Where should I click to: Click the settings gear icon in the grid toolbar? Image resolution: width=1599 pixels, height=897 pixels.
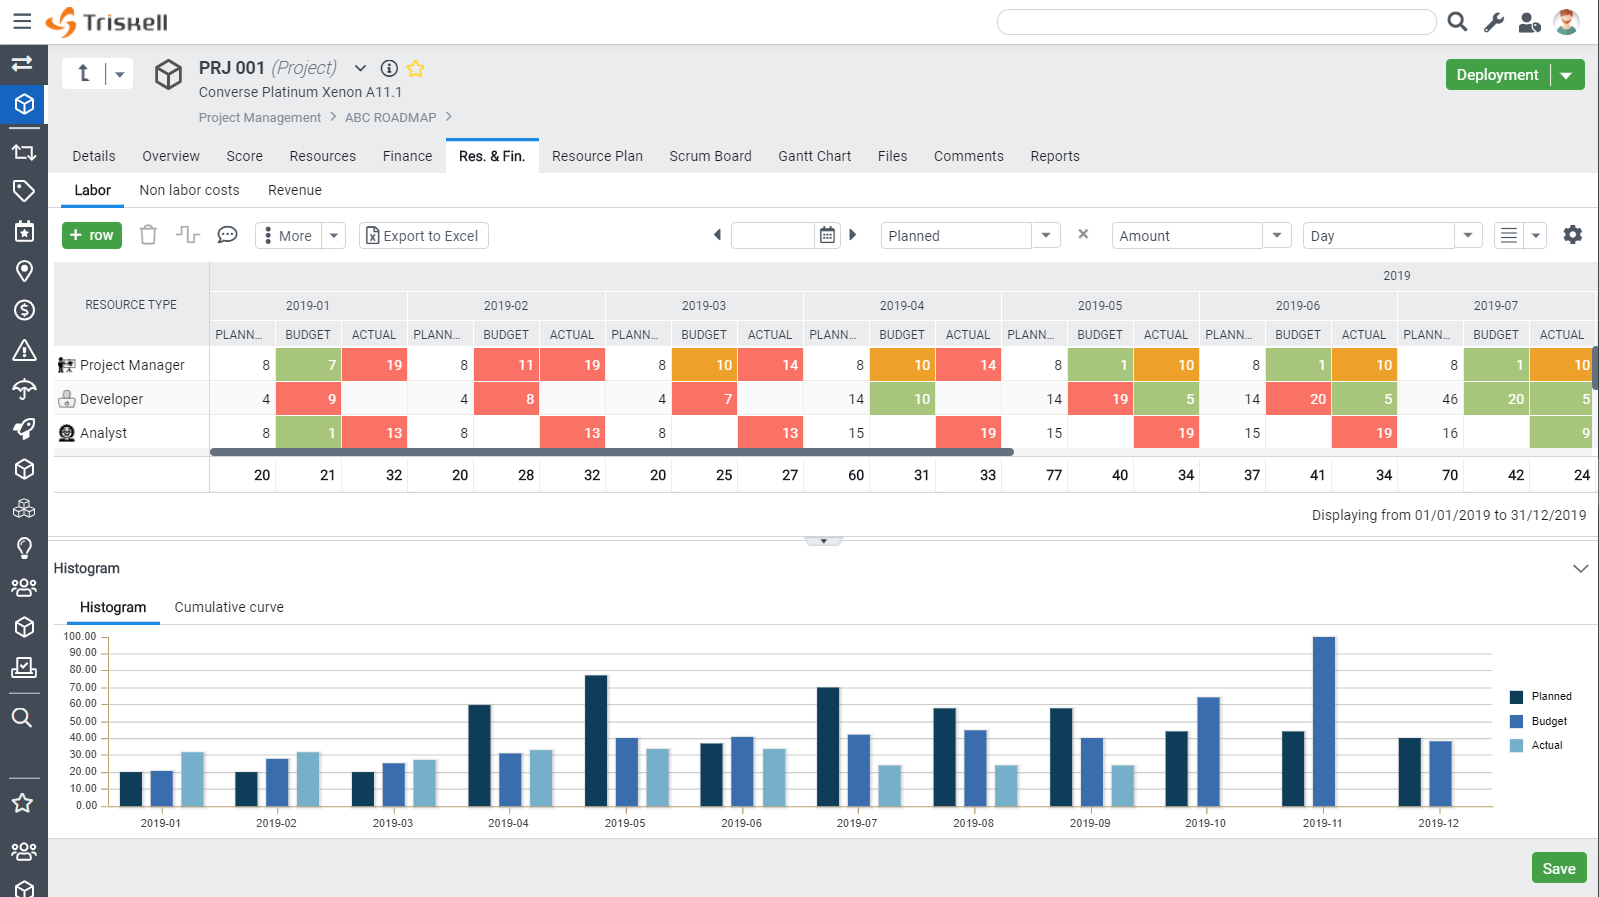coord(1573,235)
